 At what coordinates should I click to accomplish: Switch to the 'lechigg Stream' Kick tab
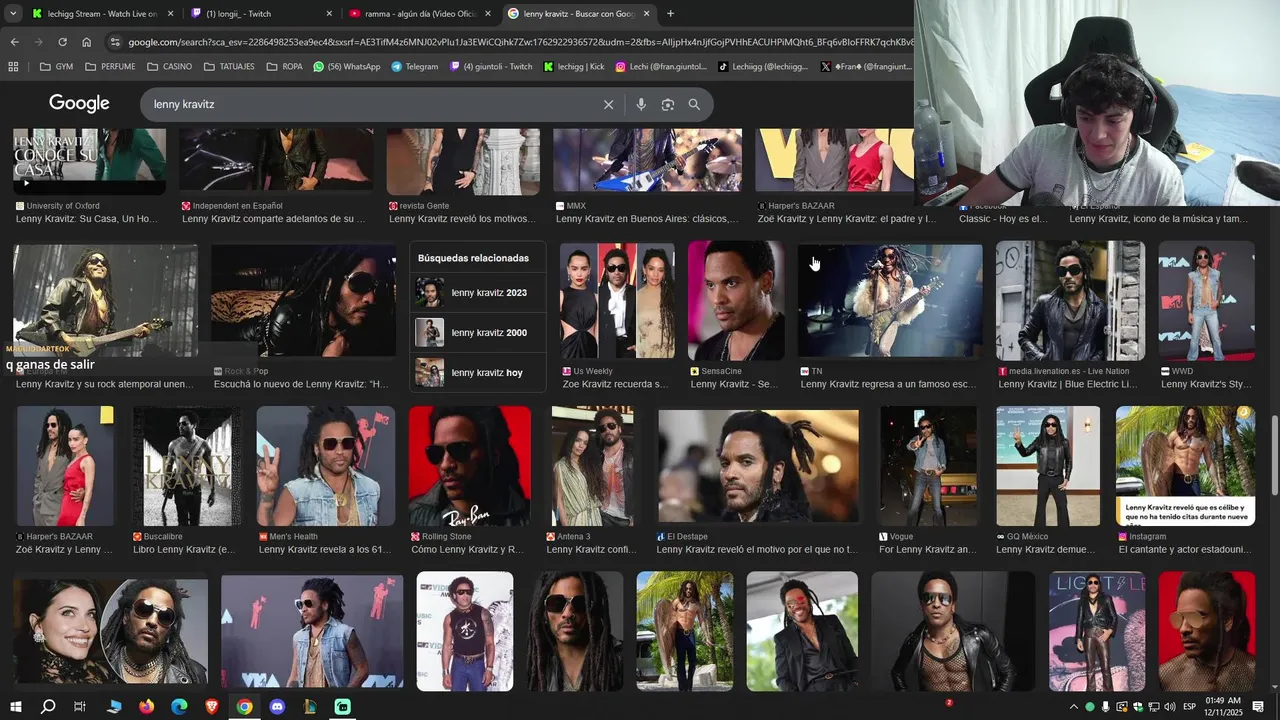click(x=102, y=14)
